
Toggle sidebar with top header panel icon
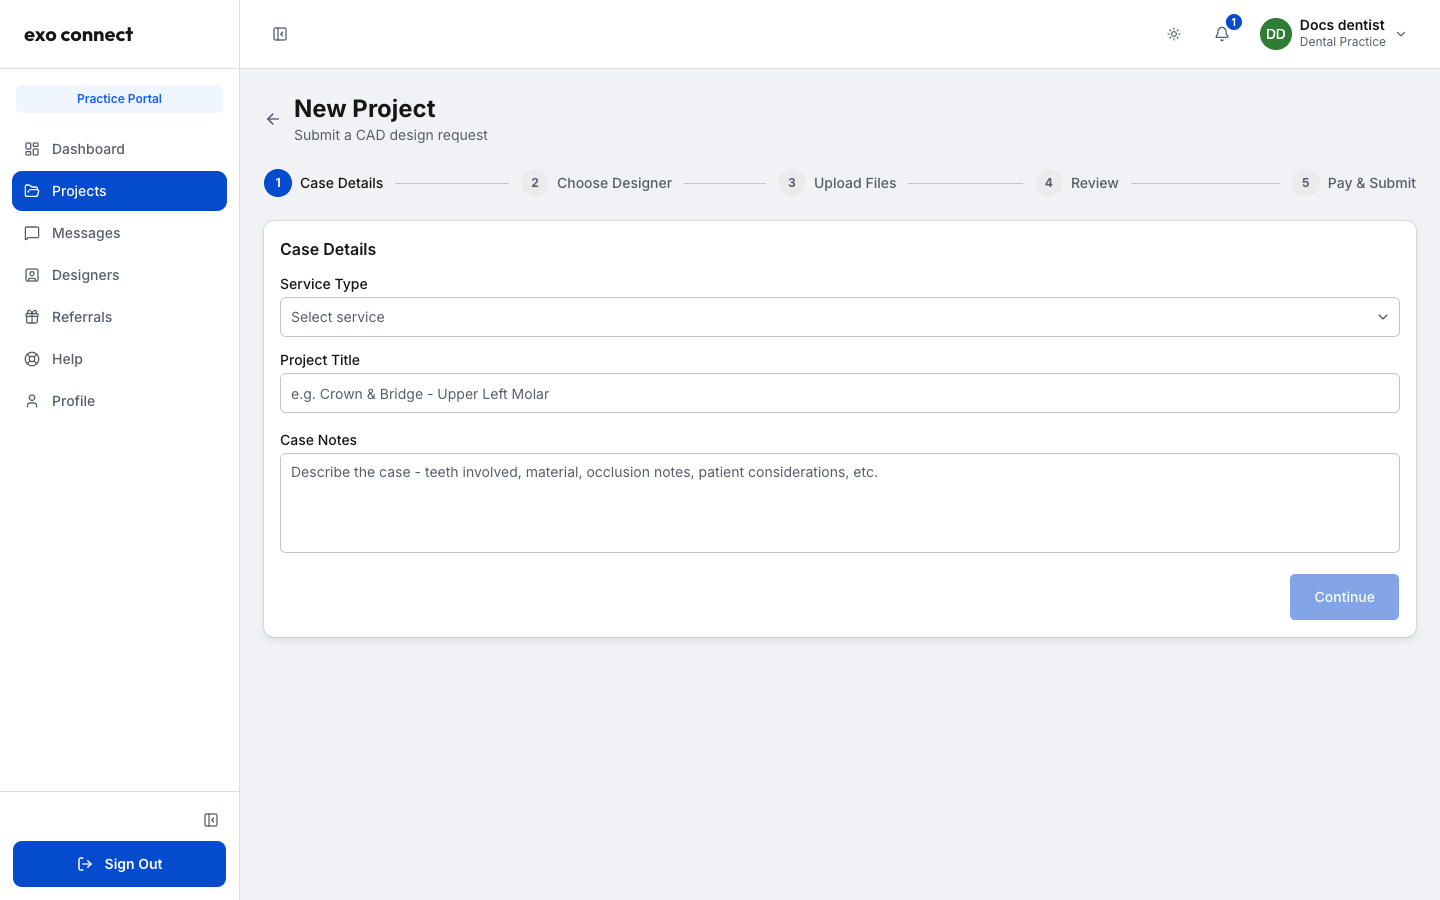[x=280, y=34]
